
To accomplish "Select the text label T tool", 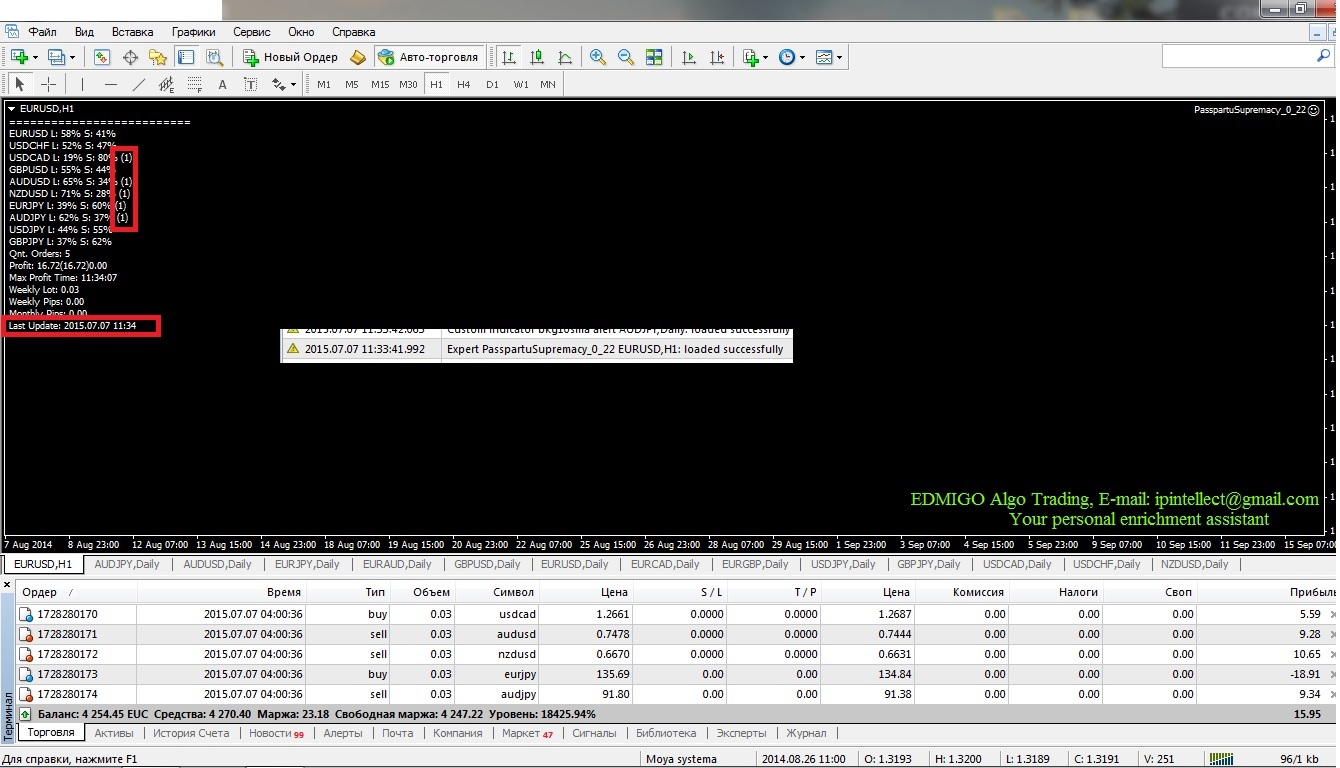I will pos(250,84).
